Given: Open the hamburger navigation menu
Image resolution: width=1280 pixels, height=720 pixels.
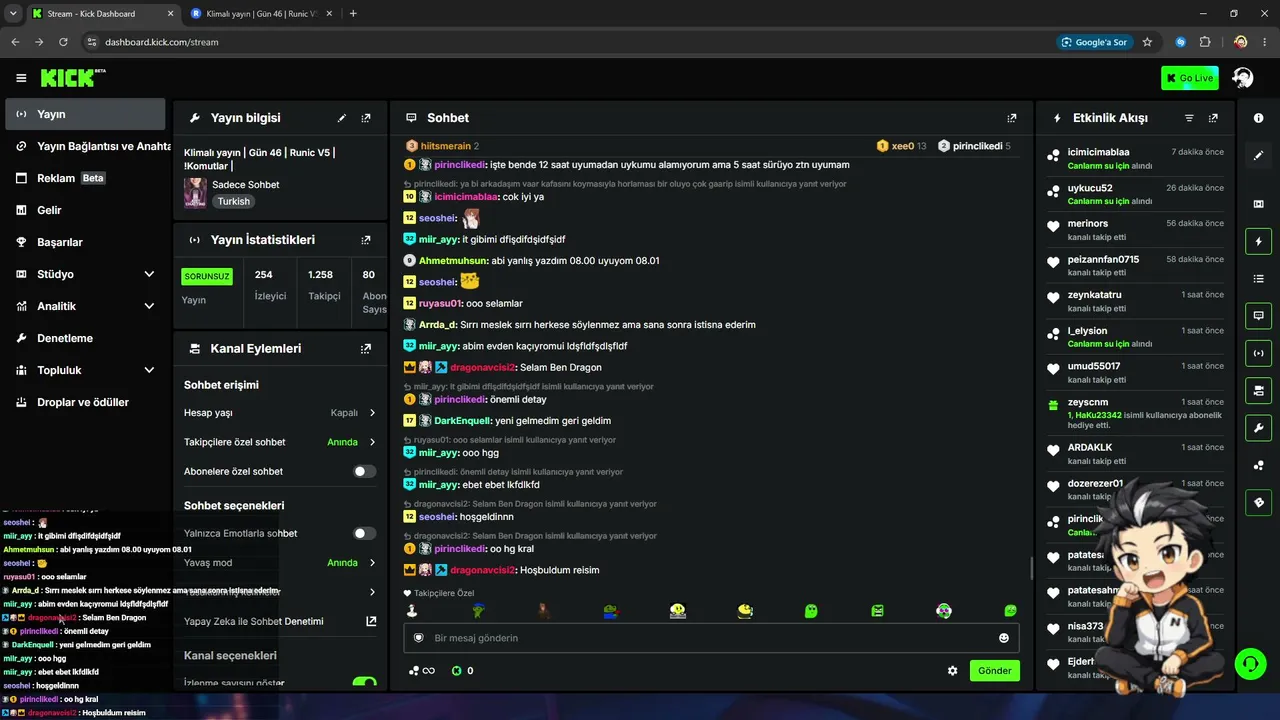Looking at the screenshot, I should pos(21,78).
